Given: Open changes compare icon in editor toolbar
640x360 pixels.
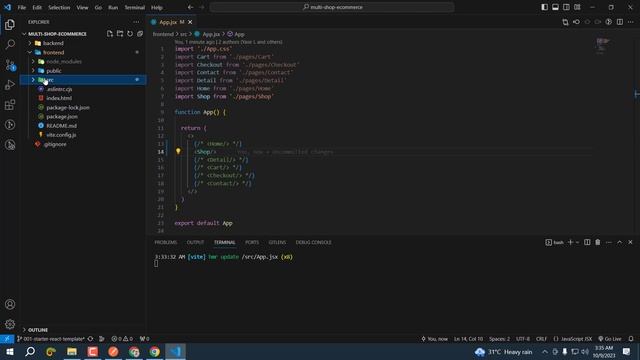Looking at the screenshot, I should pyautogui.click(x=565, y=22).
